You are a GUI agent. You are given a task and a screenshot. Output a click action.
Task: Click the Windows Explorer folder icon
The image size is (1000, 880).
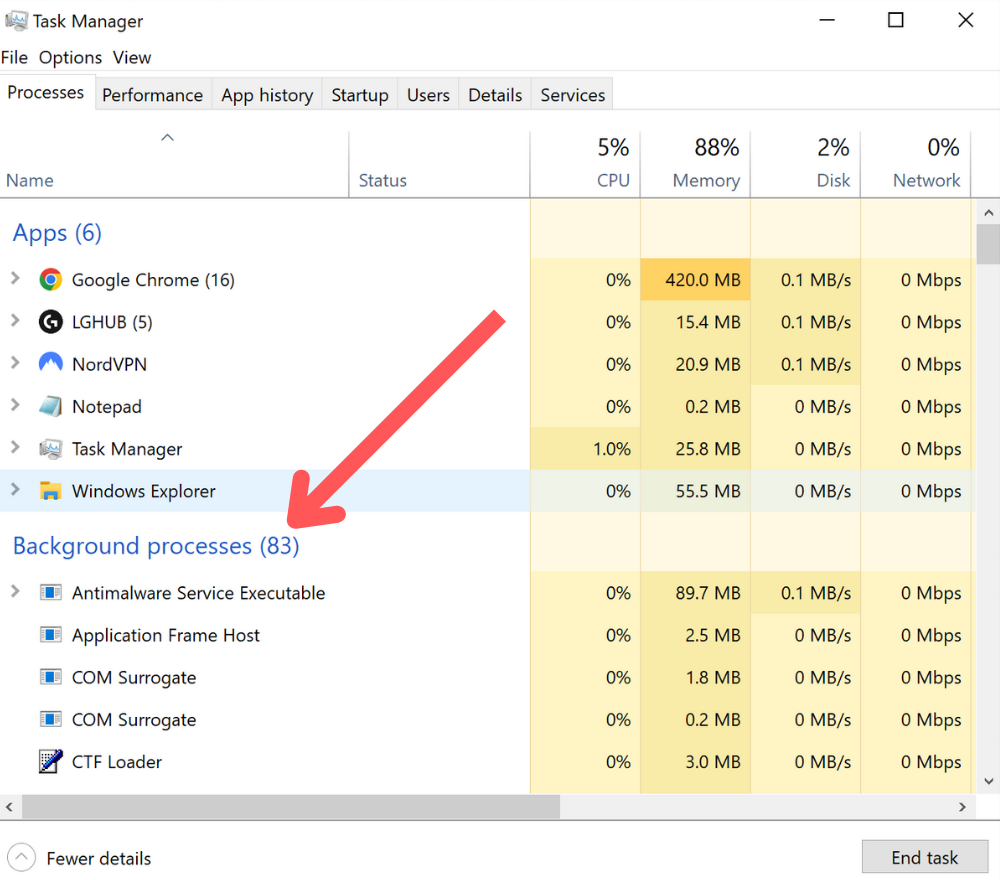(50, 491)
